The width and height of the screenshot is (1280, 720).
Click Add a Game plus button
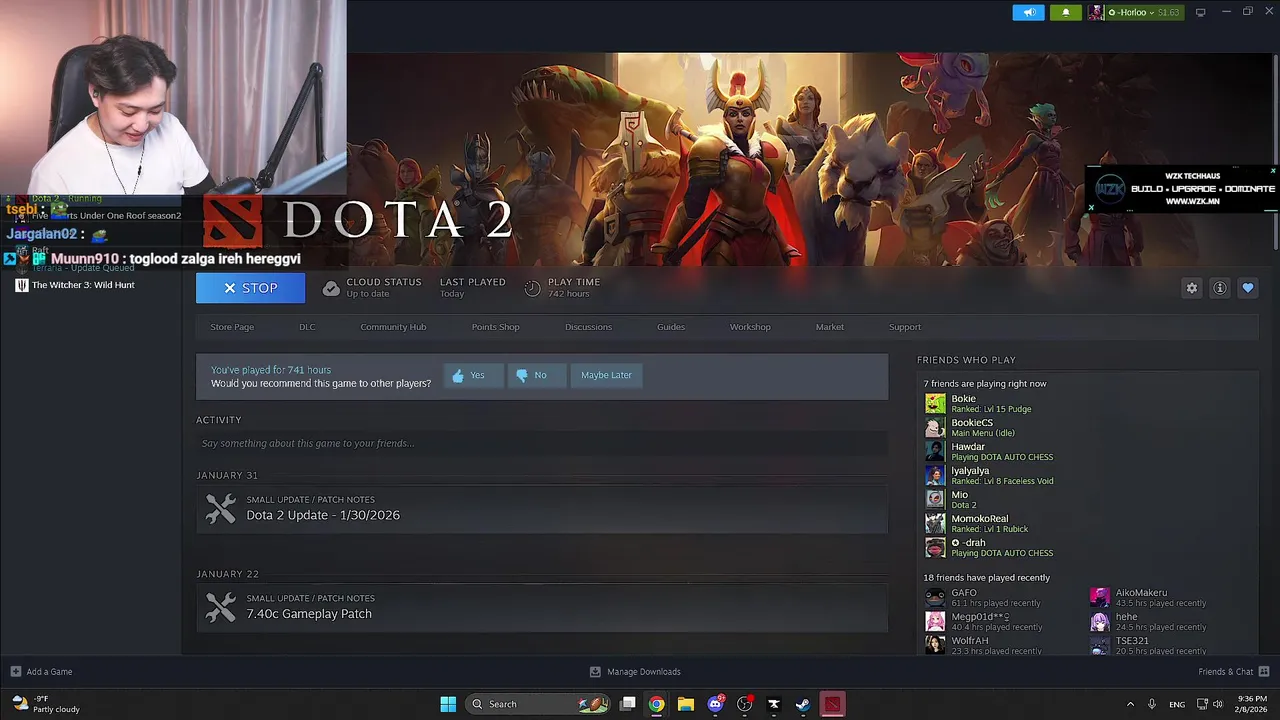pyautogui.click(x=15, y=672)
